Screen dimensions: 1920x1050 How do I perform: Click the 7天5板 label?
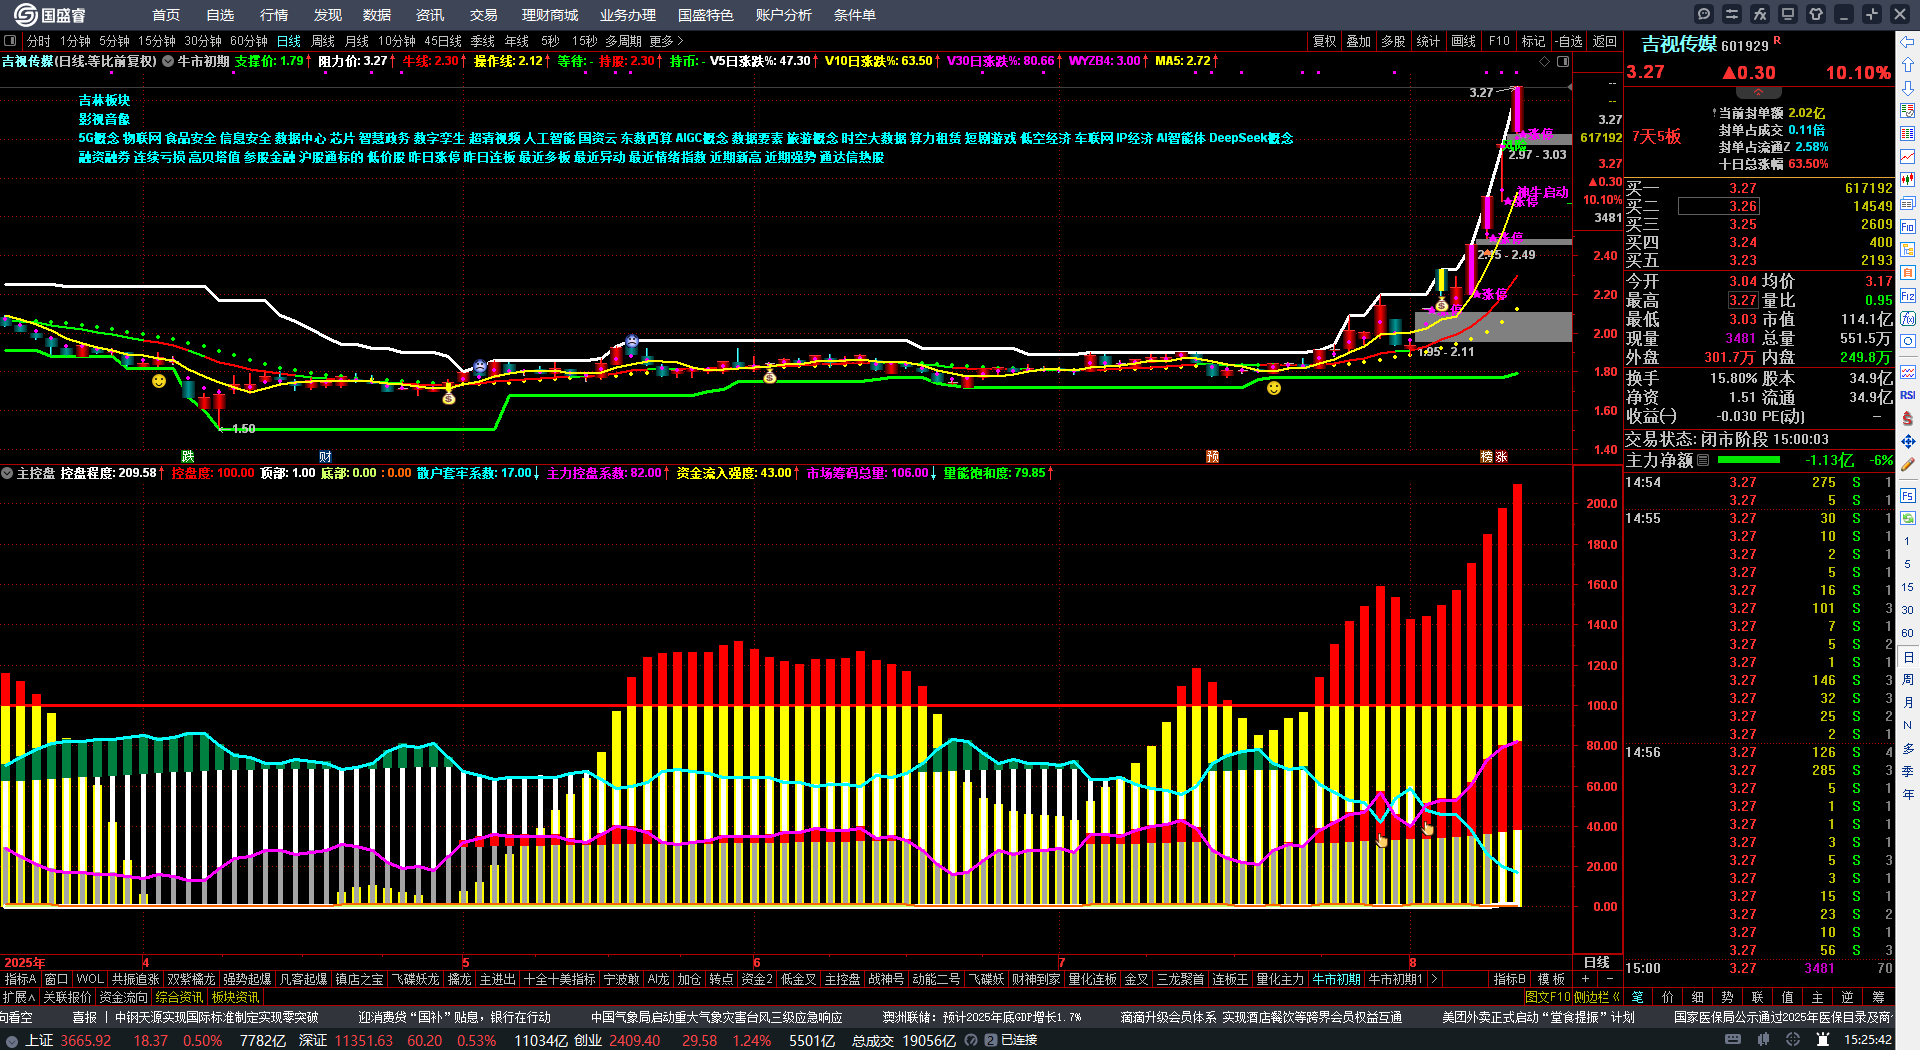click(1656, 136)
